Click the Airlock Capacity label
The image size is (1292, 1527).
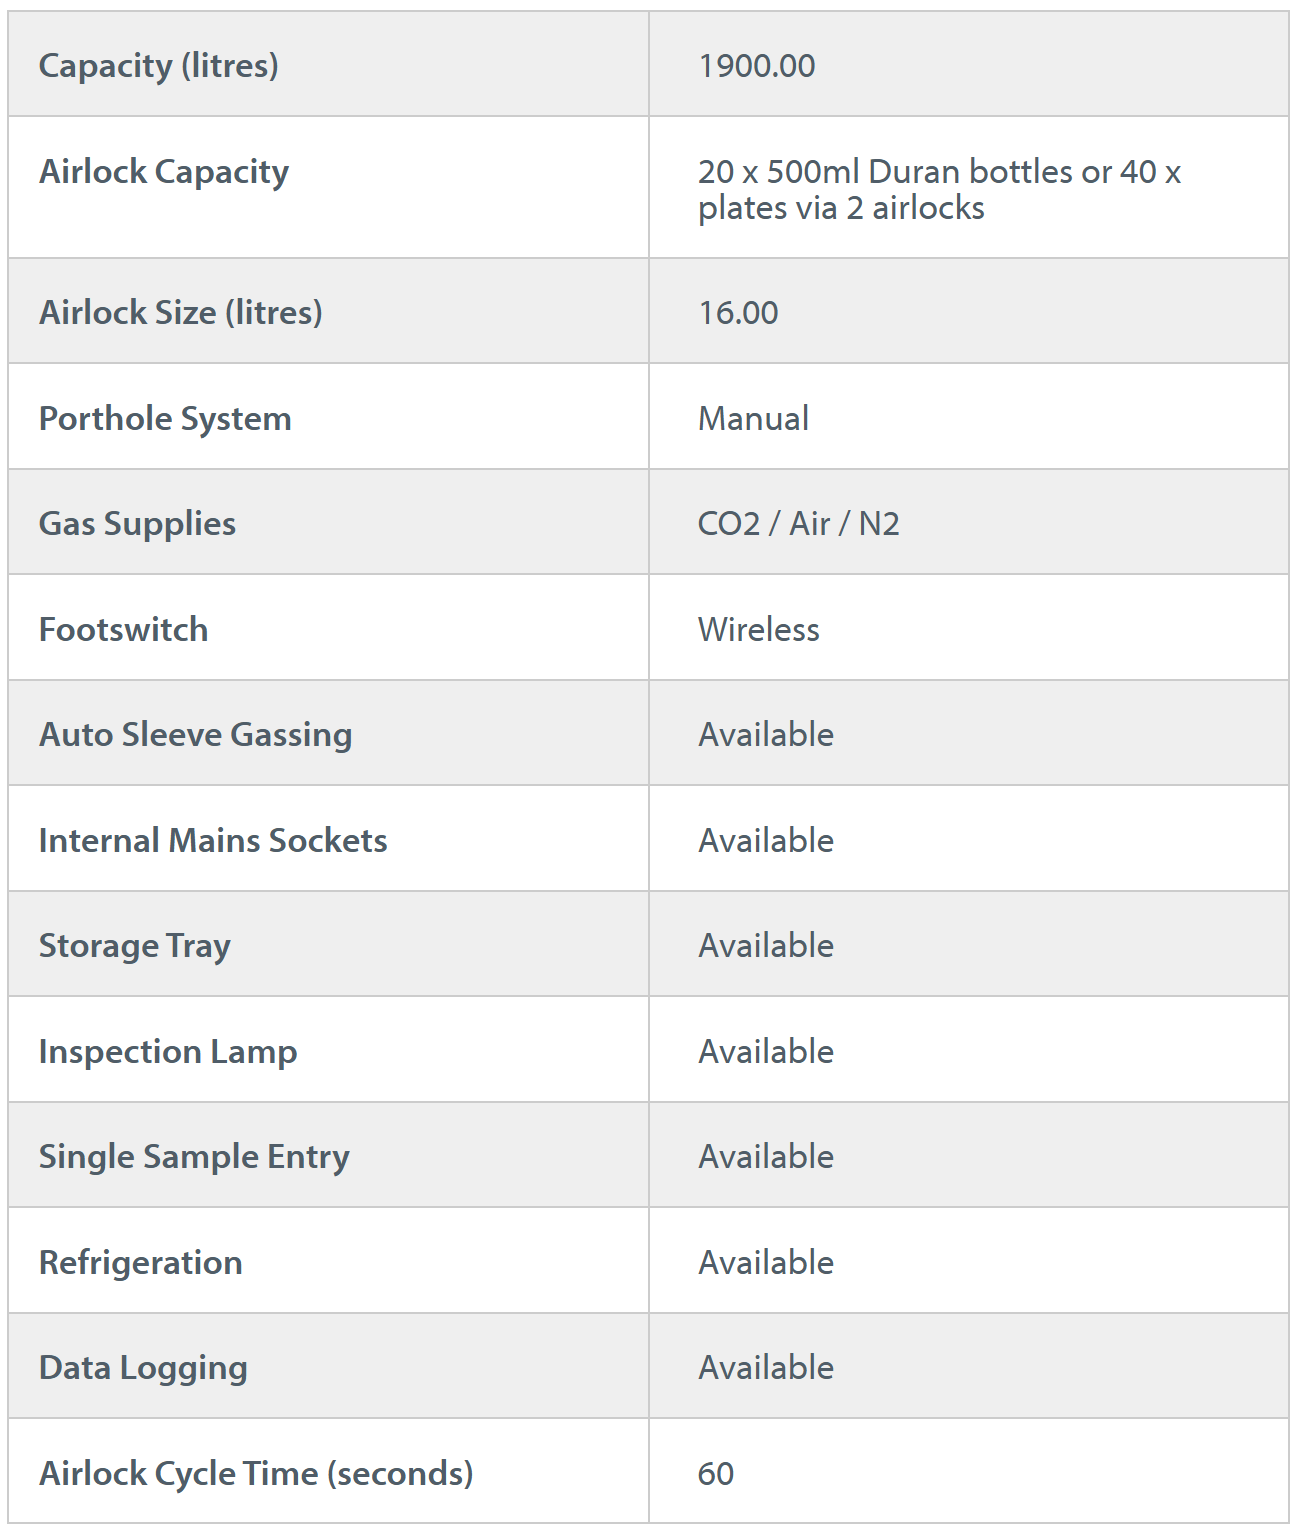coord(164,172)
